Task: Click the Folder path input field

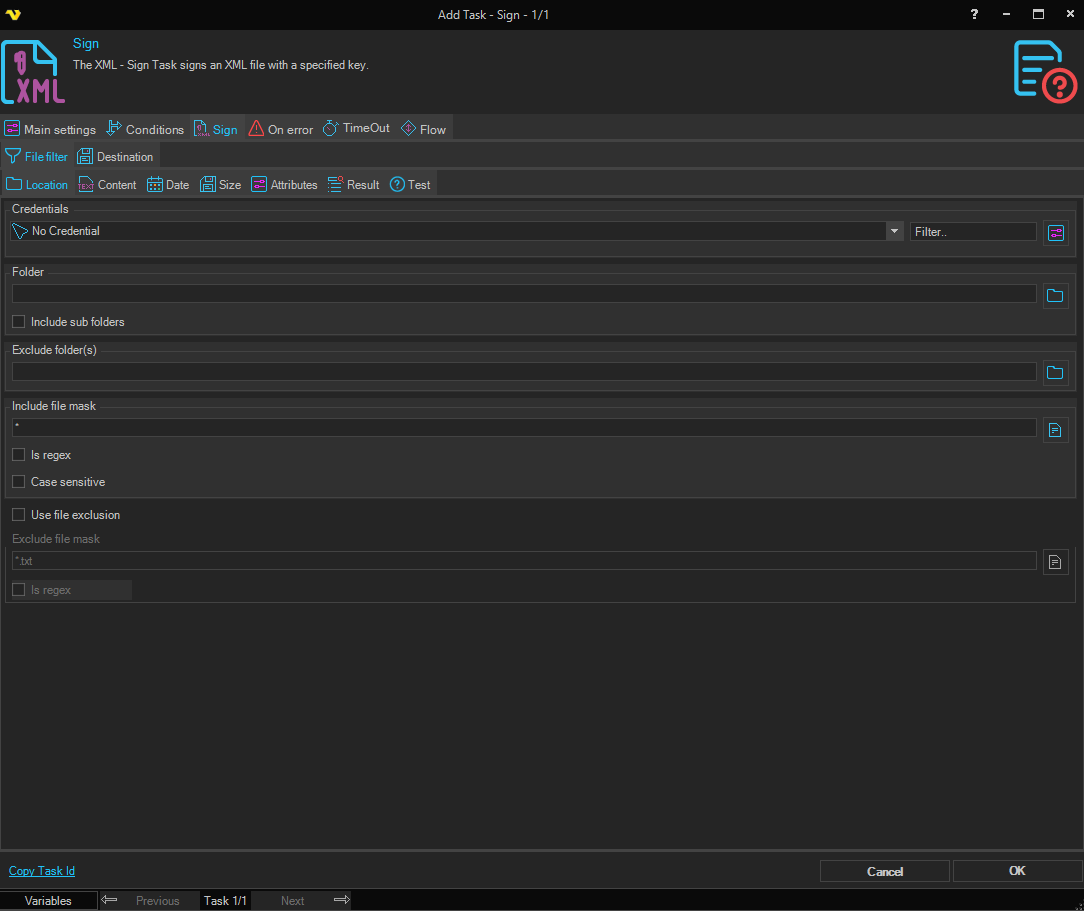Action: (x=523, y=294)
